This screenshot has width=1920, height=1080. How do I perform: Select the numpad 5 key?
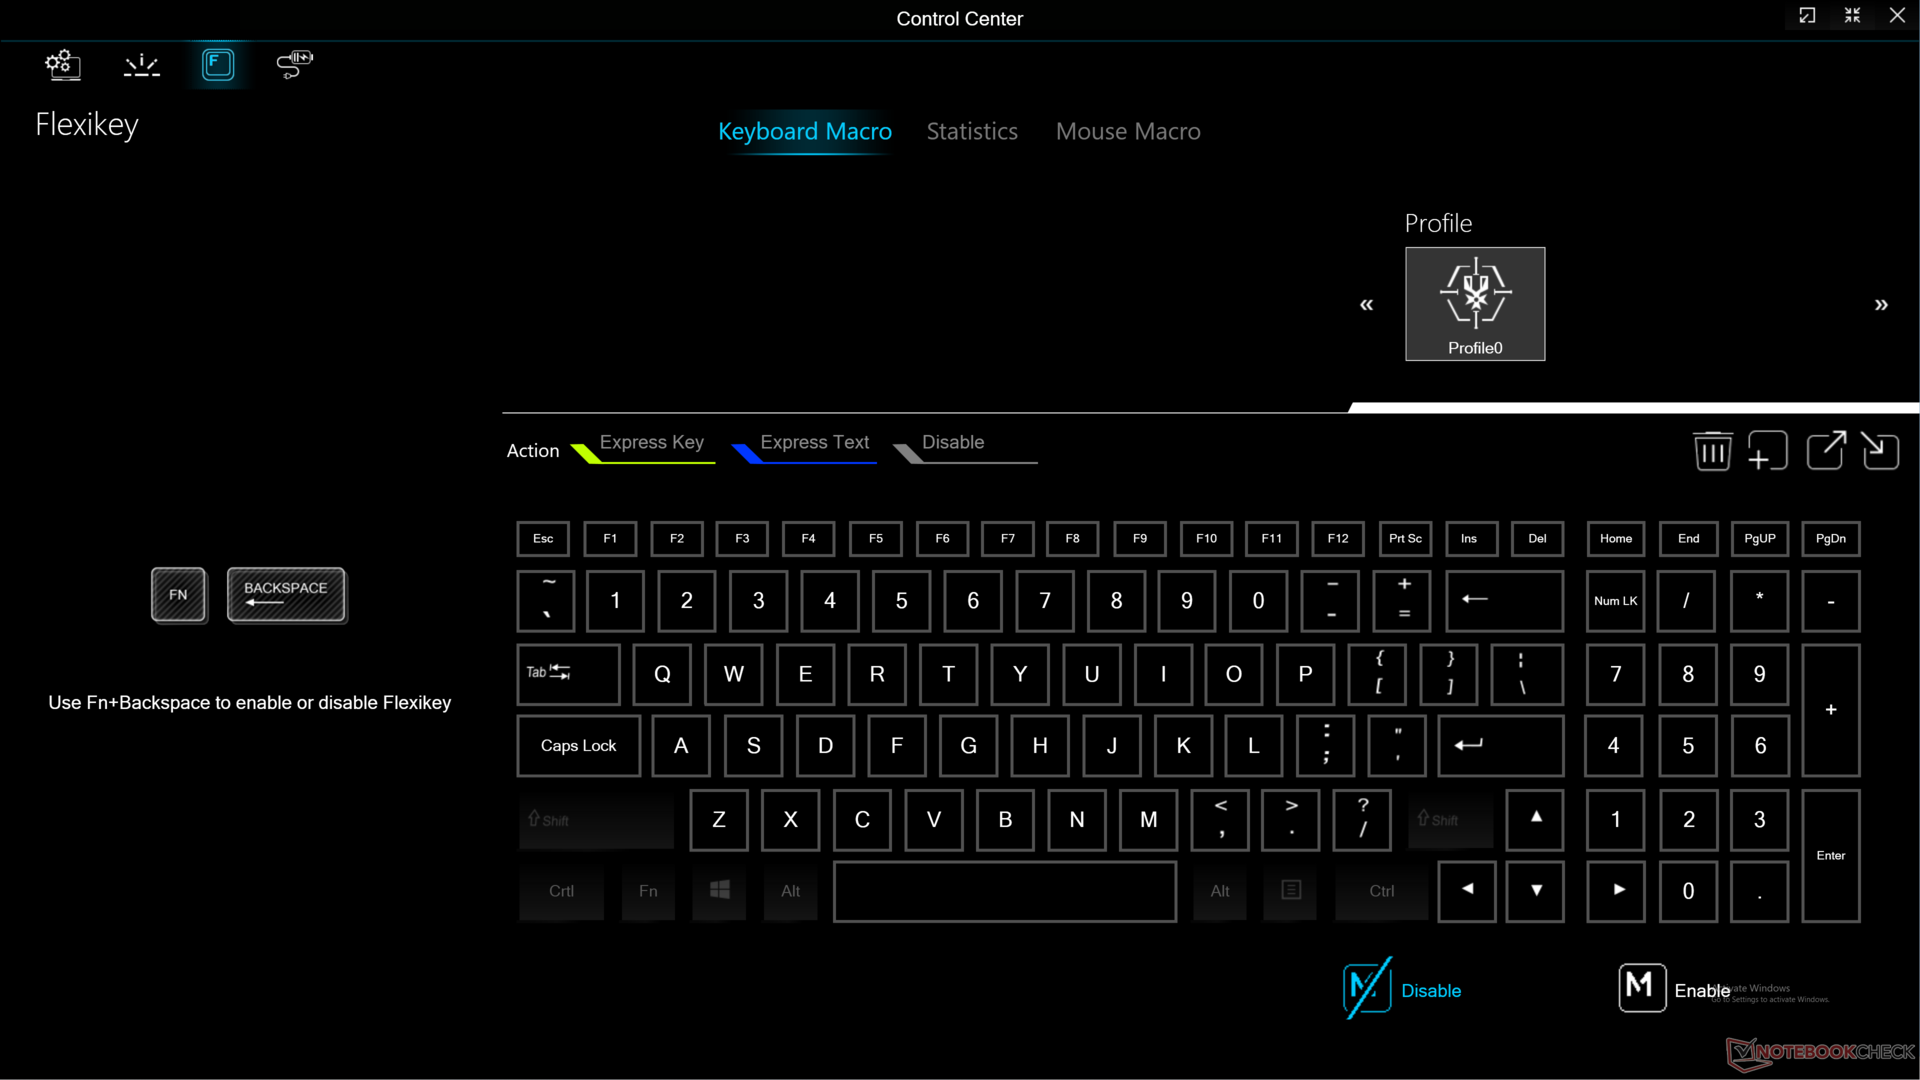(1688, 746)
